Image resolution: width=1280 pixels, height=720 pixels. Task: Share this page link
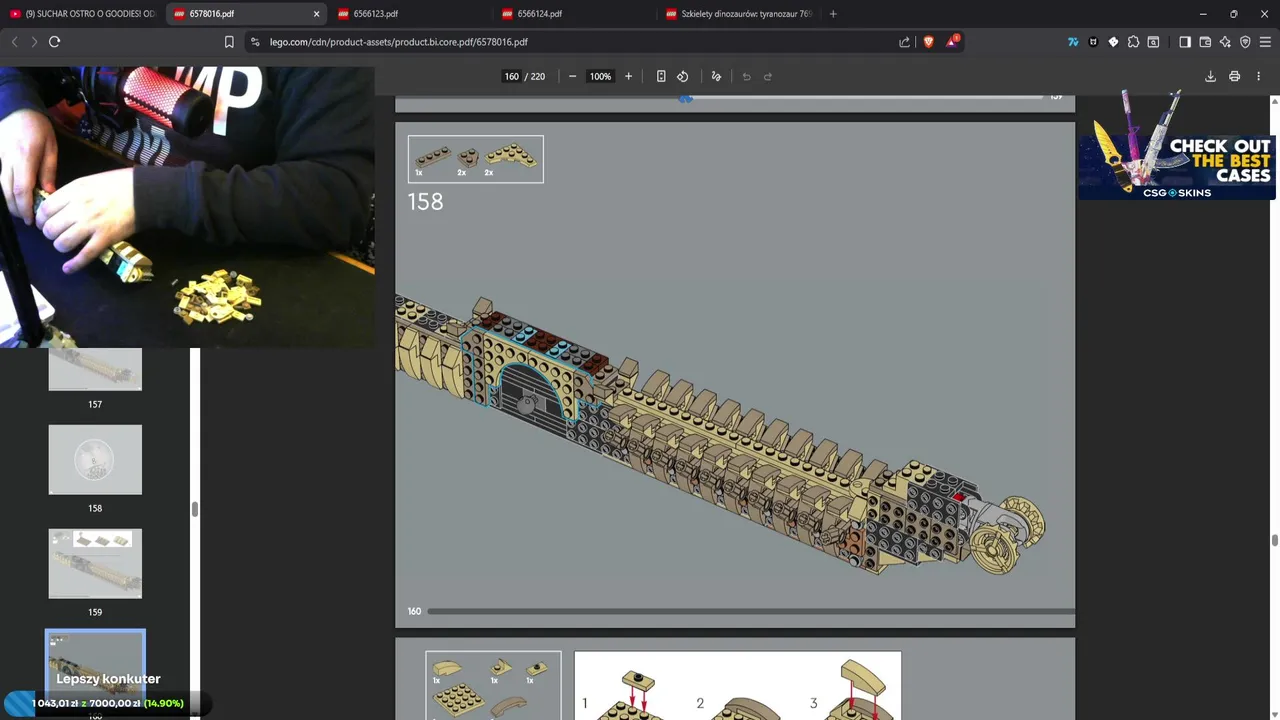pyautogui.click(x=905, y=42)
